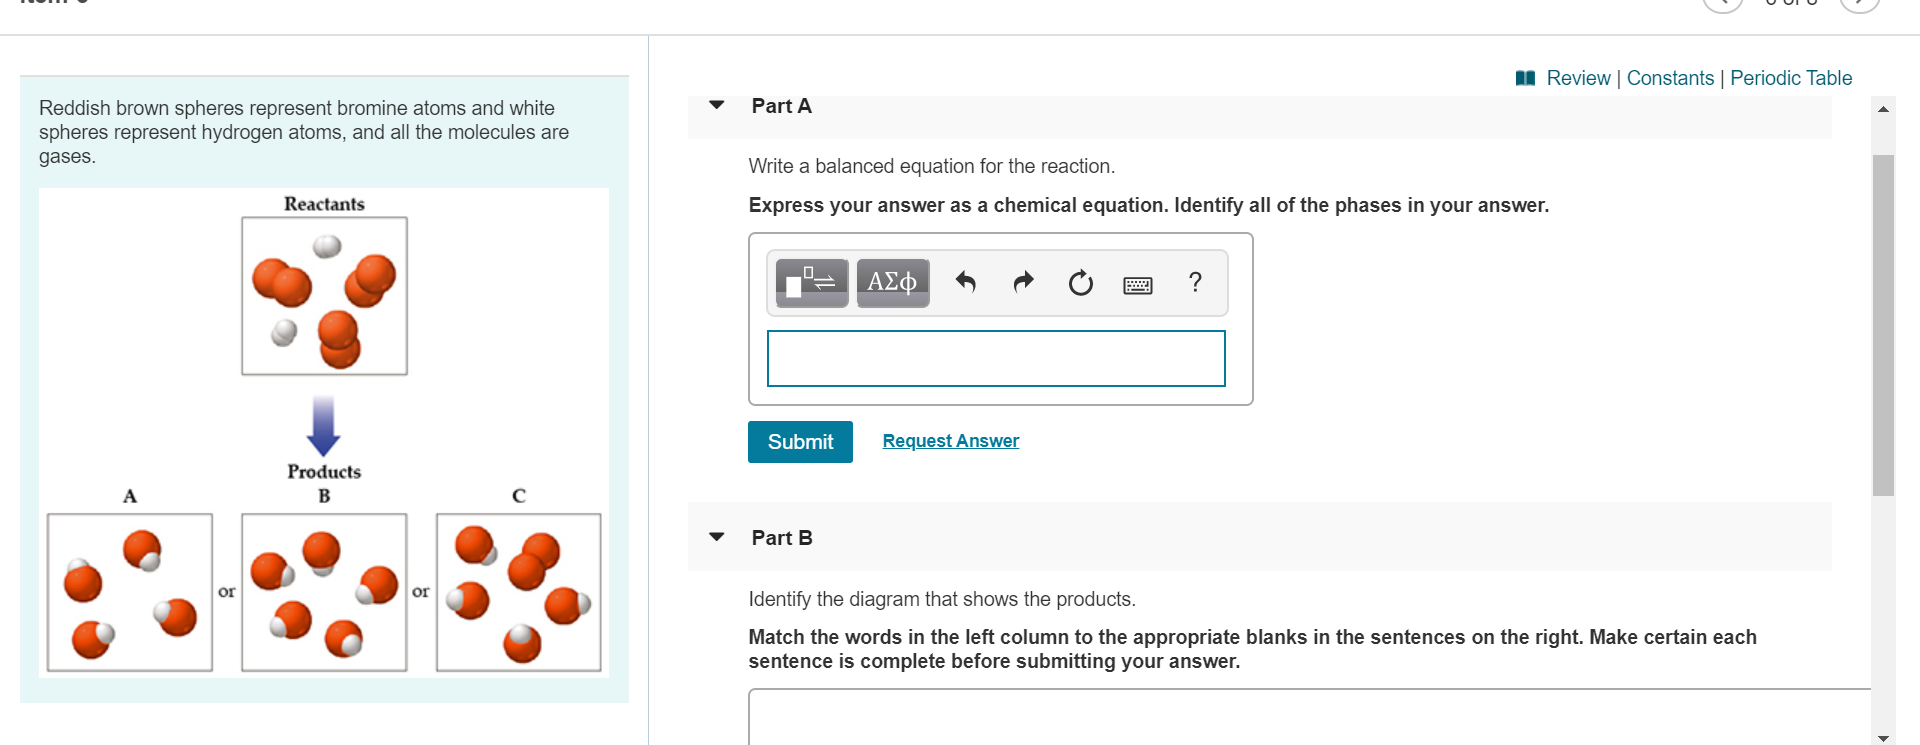Collapse the Part A section
1920x745 pixels.
[716, 105]
